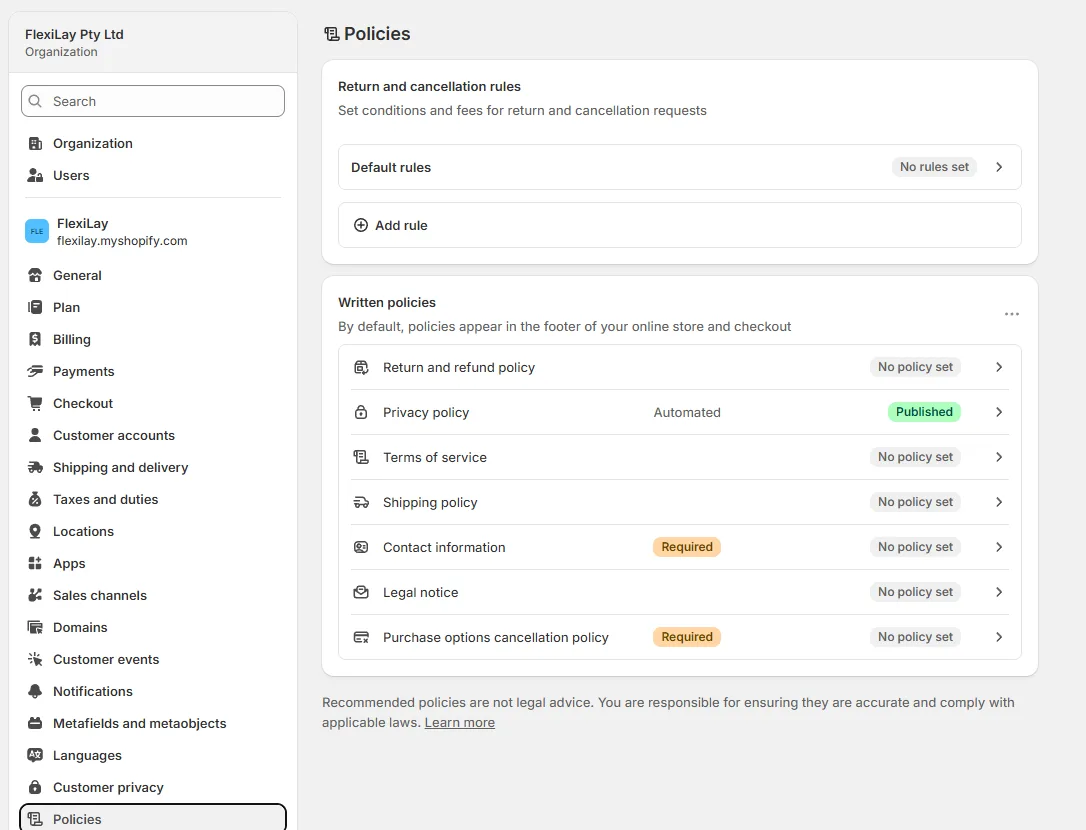Click Return and refund policy icon
Image resolution: width=1086 pixels, height=830 pixels.
[361, 367]
